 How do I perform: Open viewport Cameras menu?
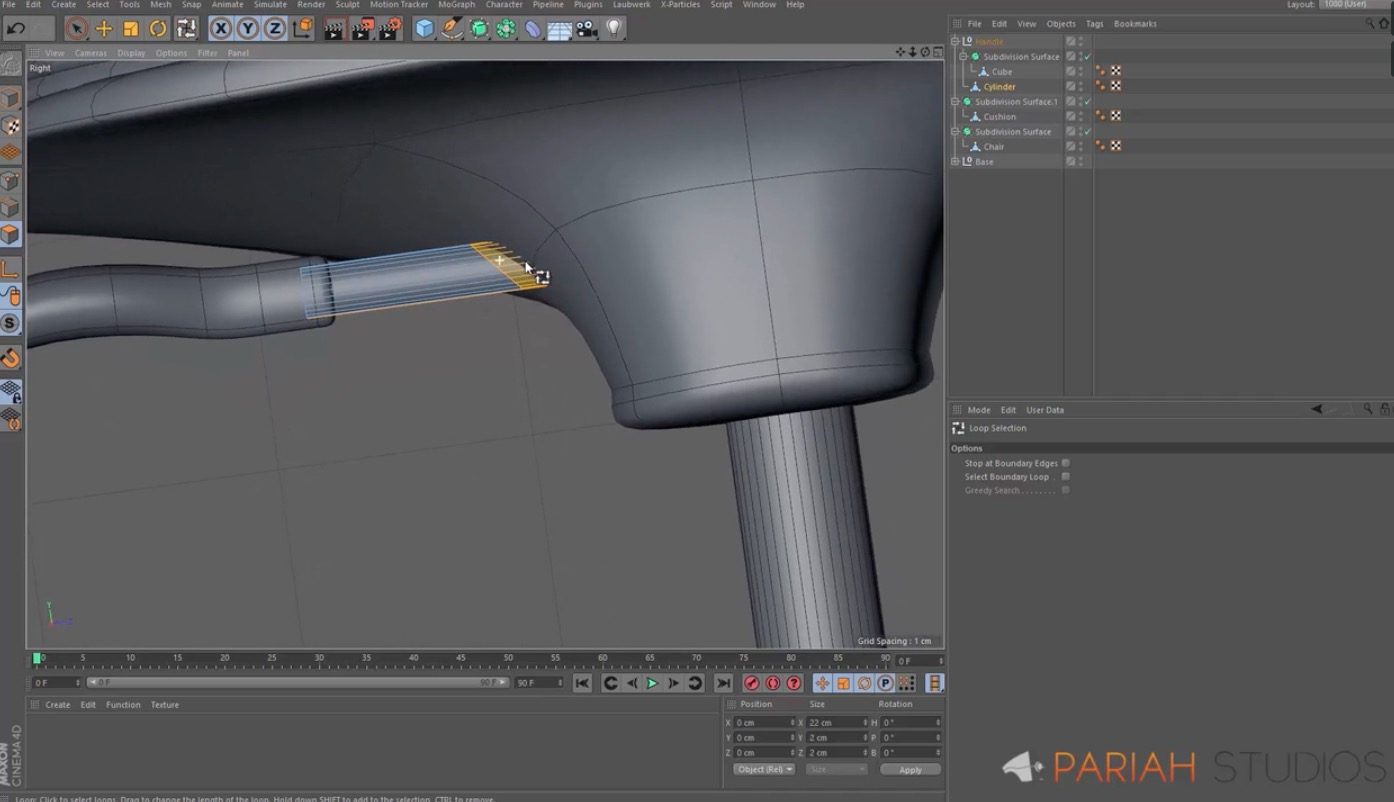tap(91, 53)
